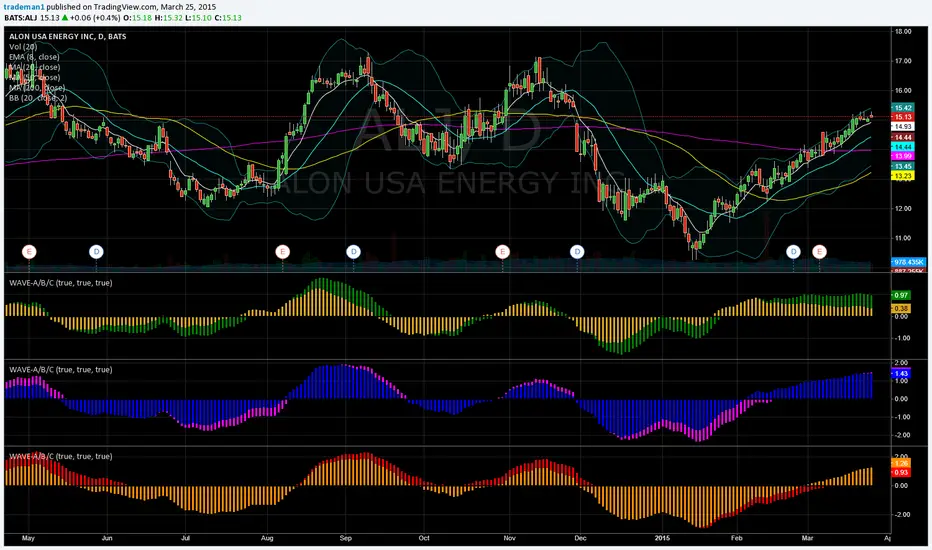This screenshot has width=932, height=550.
Task: Click the dark red 14.44 price tag
Action: pos(902,137)
